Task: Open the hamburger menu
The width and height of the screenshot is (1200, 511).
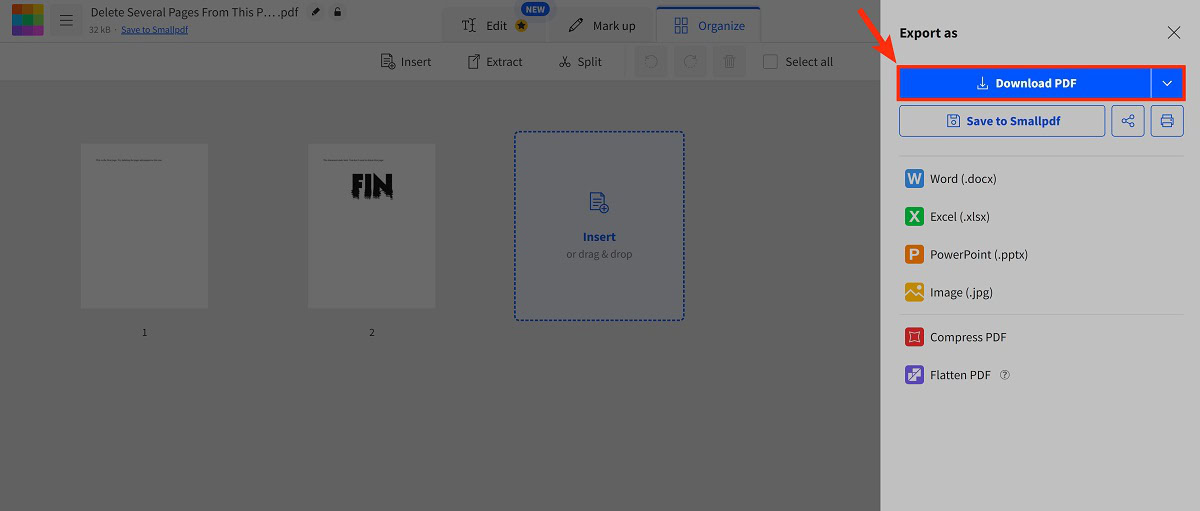Action: [66, 20]
